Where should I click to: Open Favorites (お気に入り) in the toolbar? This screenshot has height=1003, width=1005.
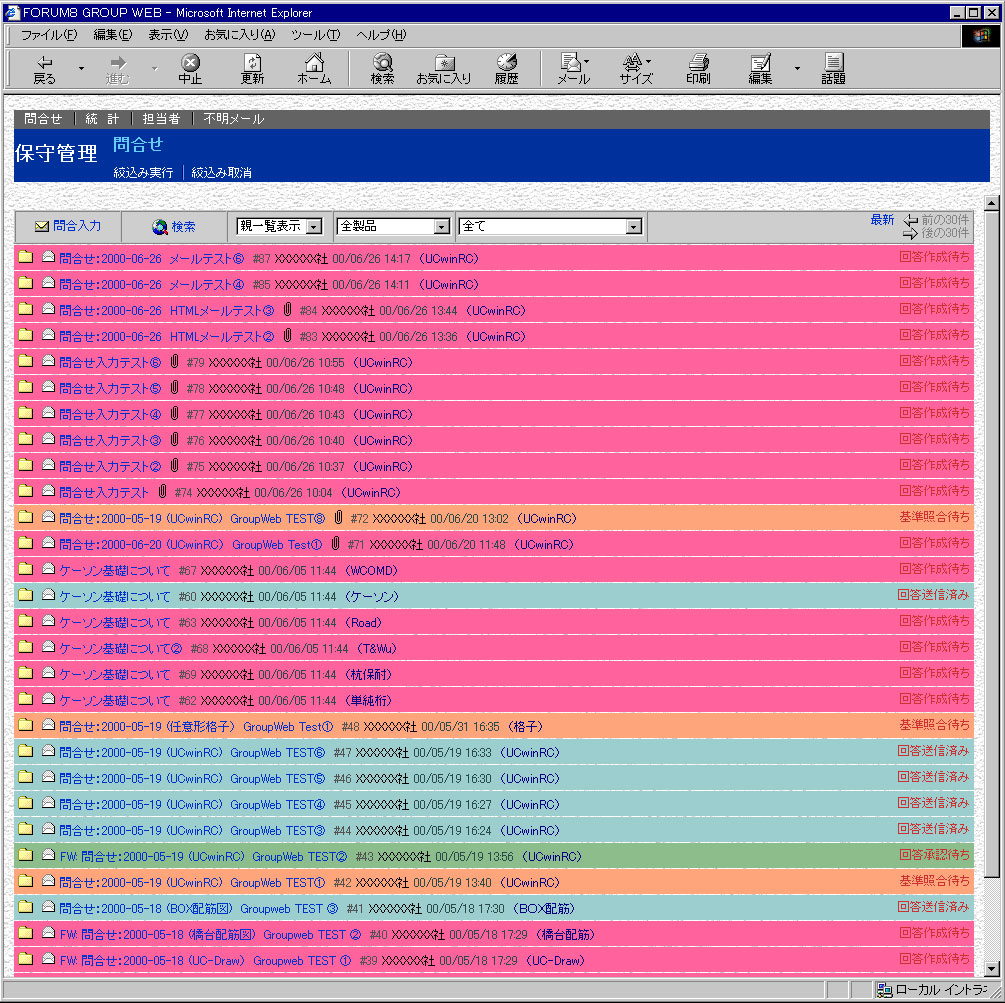tap(443, 68)
